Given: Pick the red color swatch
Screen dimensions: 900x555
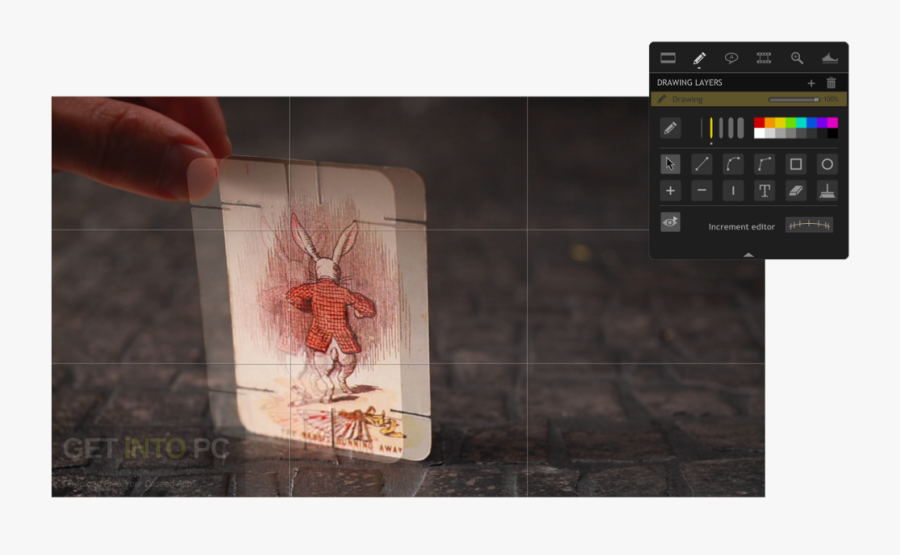Looking at the screenshot, I should point(759,122).
